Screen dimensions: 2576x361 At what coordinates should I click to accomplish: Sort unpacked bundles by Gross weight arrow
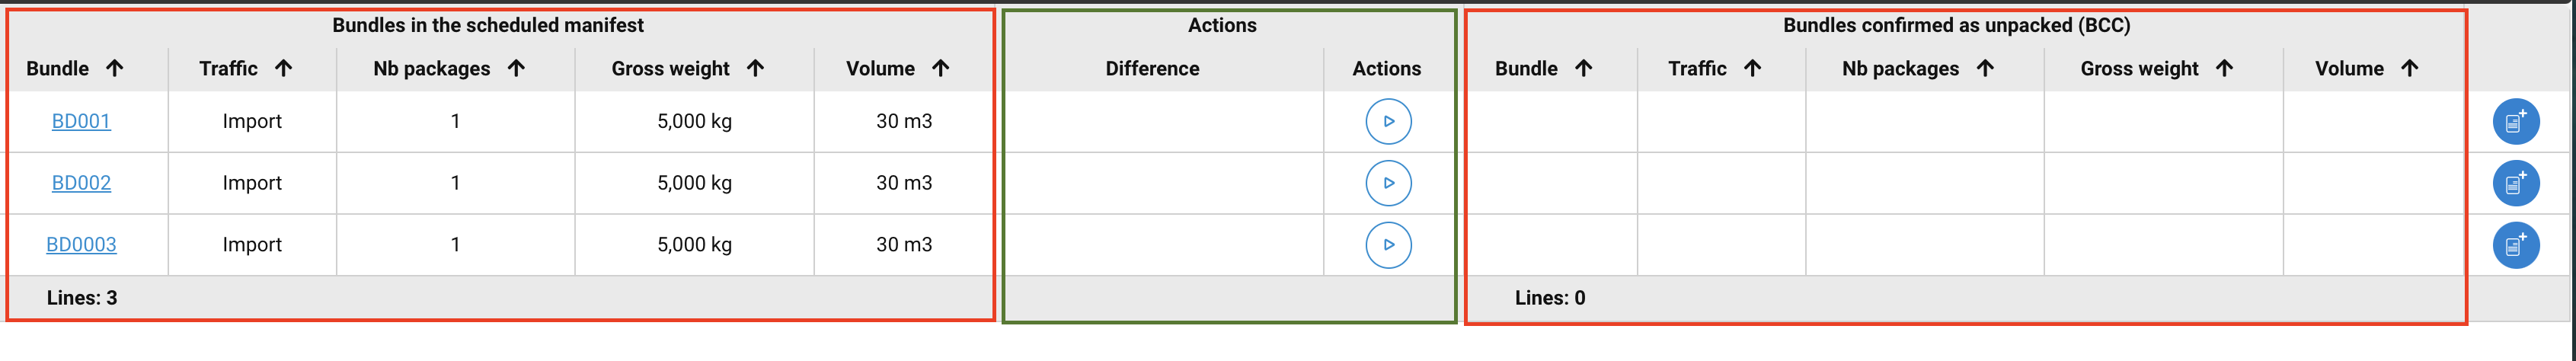coord(2224,68)
